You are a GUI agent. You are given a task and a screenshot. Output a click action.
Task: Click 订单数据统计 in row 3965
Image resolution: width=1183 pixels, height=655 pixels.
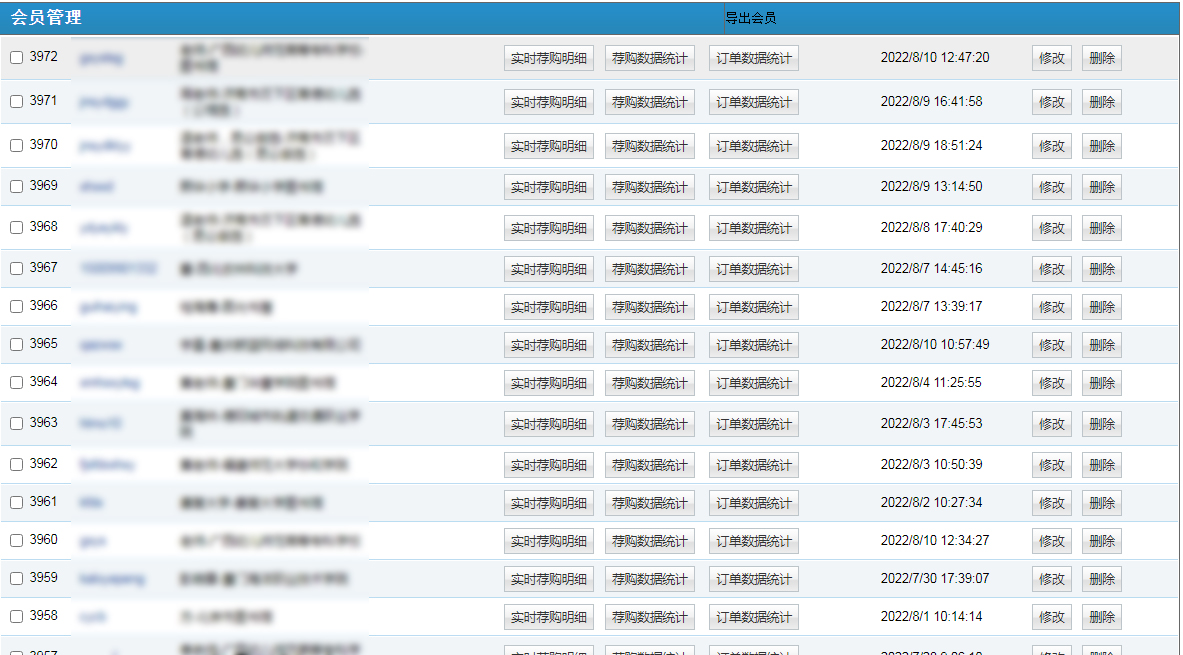pos(753,345)
